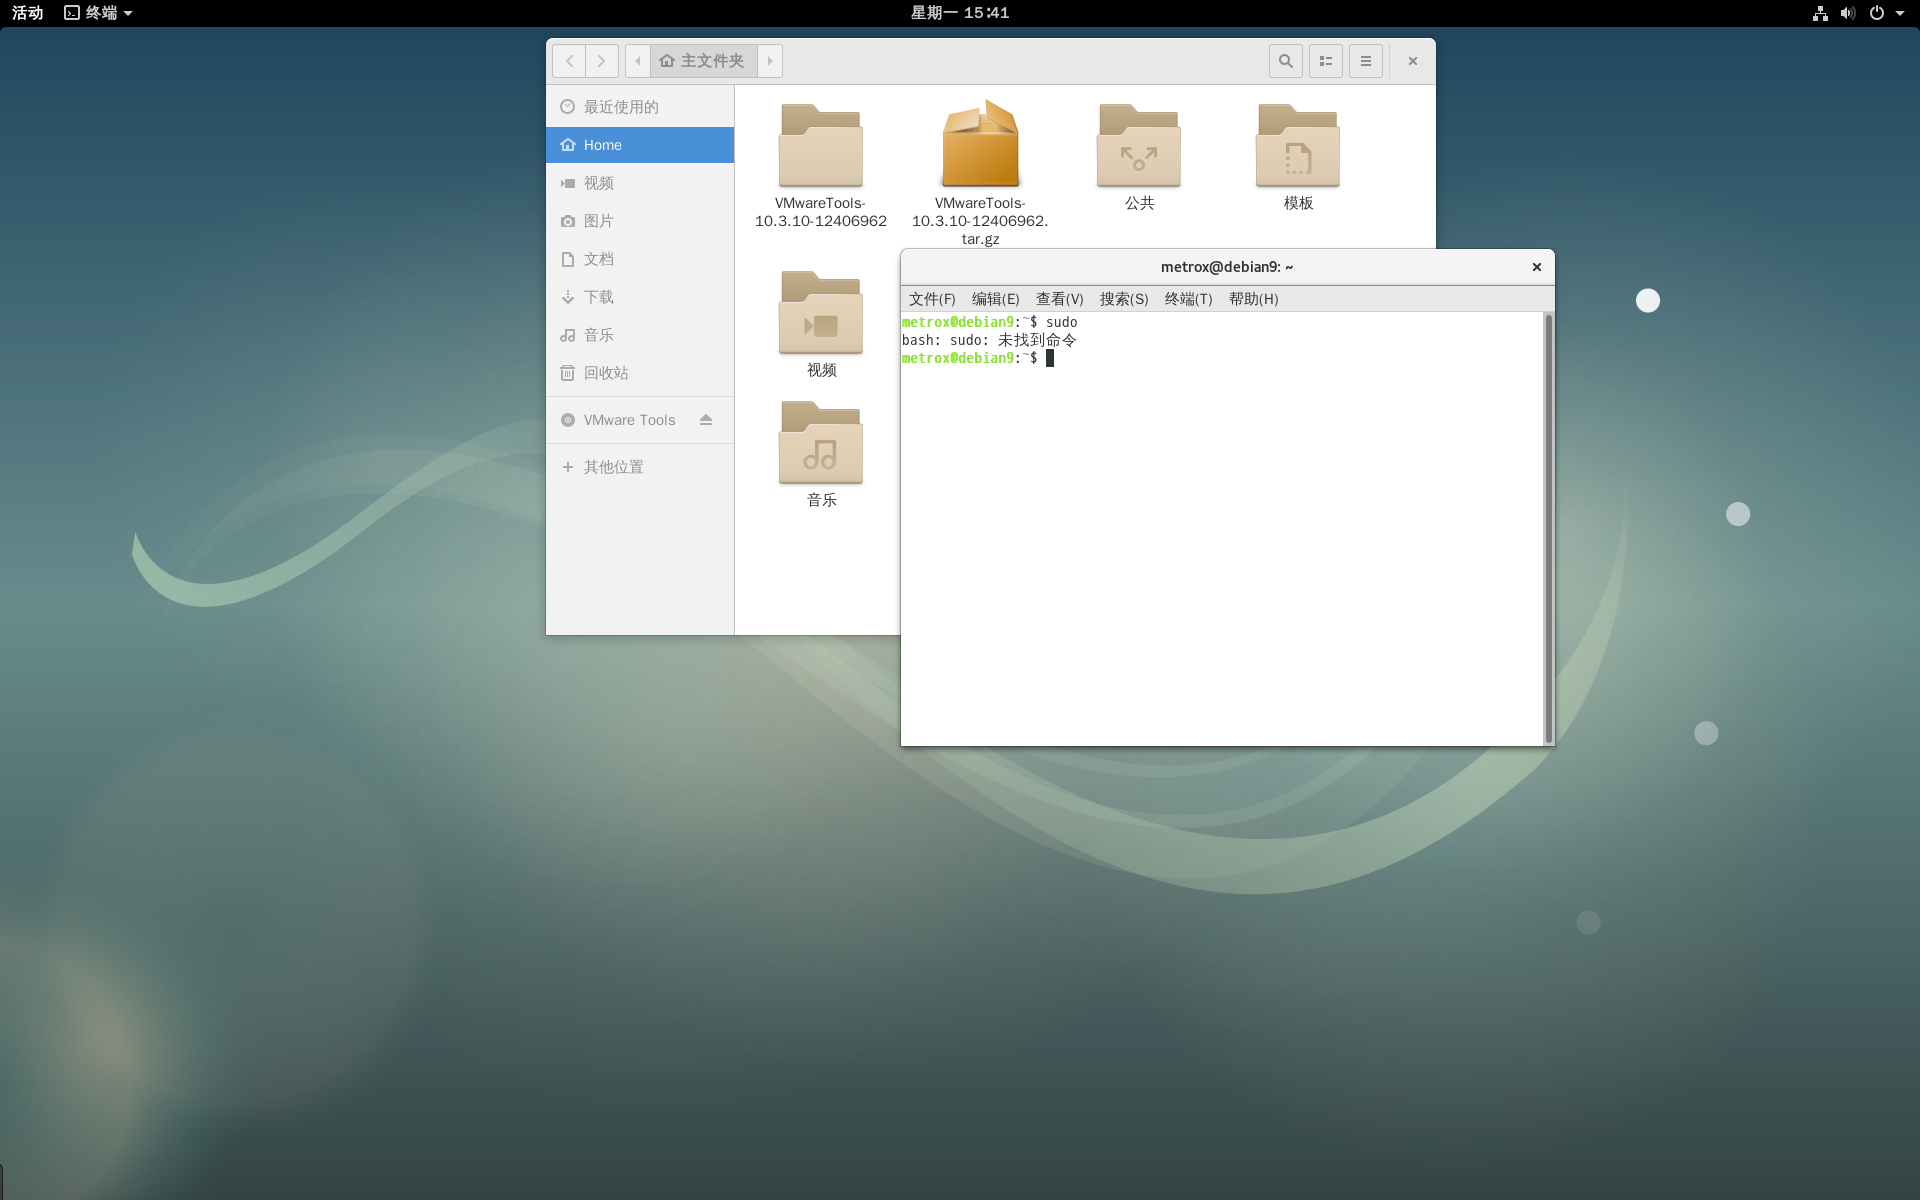The image size is (1920, 1200).
Task: Open 音乐 in the sidebar
Action: pos(640,335)
